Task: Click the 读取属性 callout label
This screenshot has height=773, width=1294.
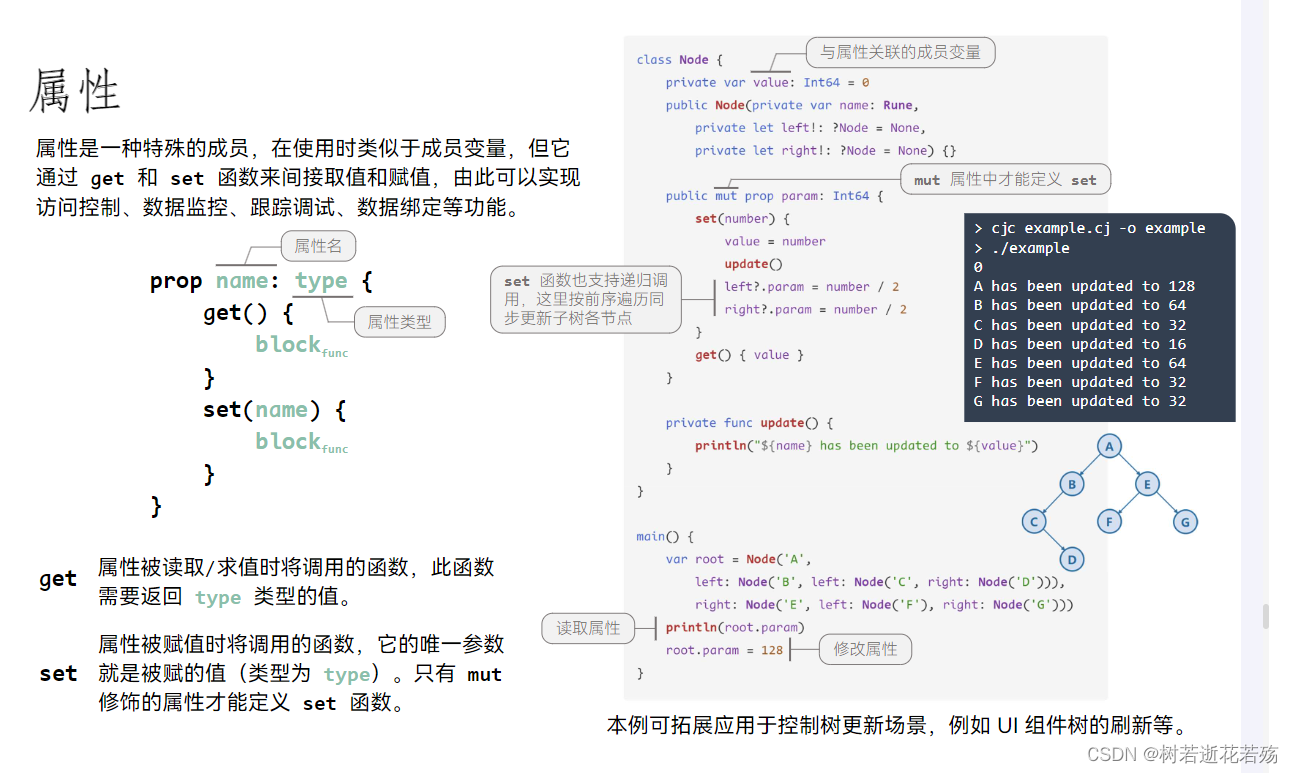Action: click(588, 628)
